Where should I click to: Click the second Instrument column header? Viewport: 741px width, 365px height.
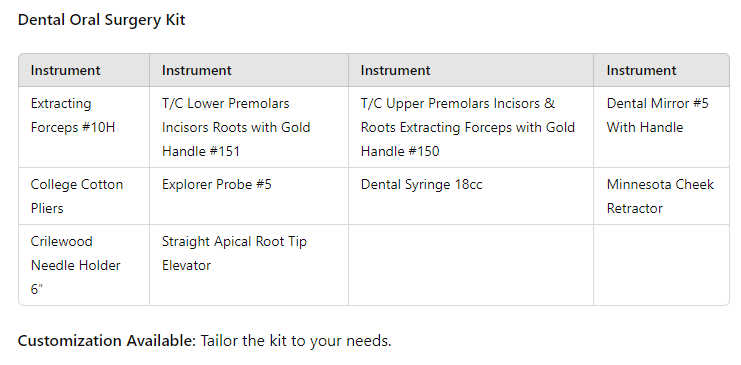pos(249,70)
